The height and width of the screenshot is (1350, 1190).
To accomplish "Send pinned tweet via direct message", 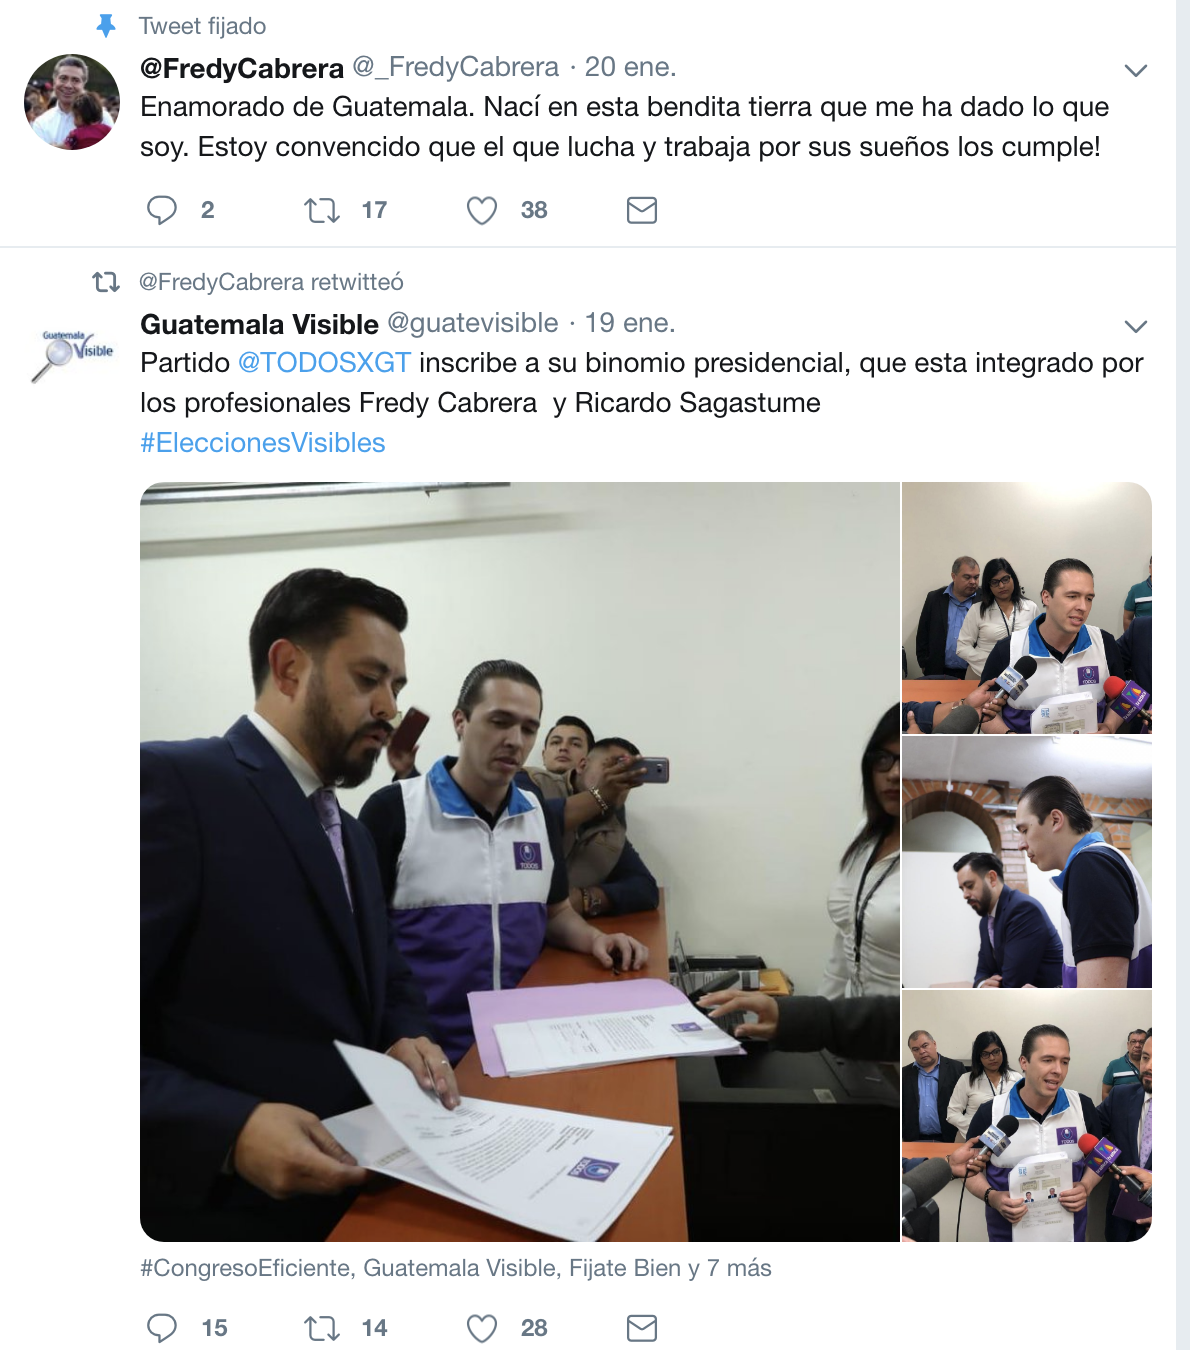I will [x=642, y=210].
